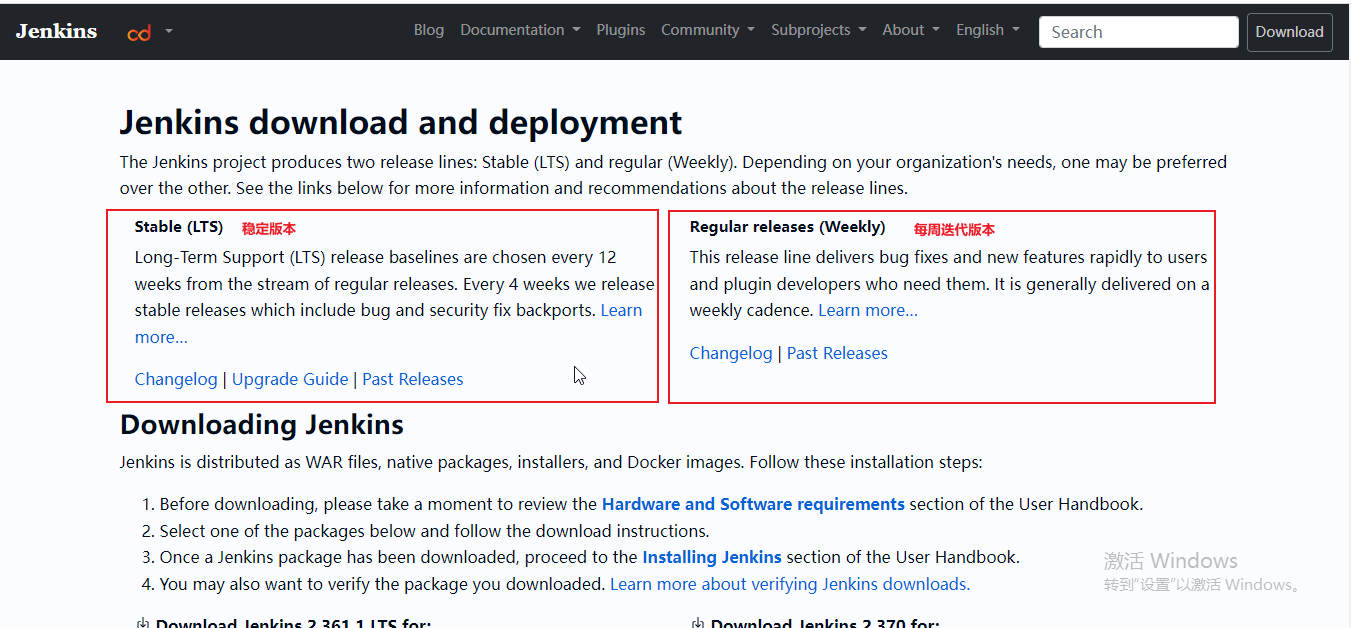
Task: Open the Plugins menu item
Action: pos(621,29)
